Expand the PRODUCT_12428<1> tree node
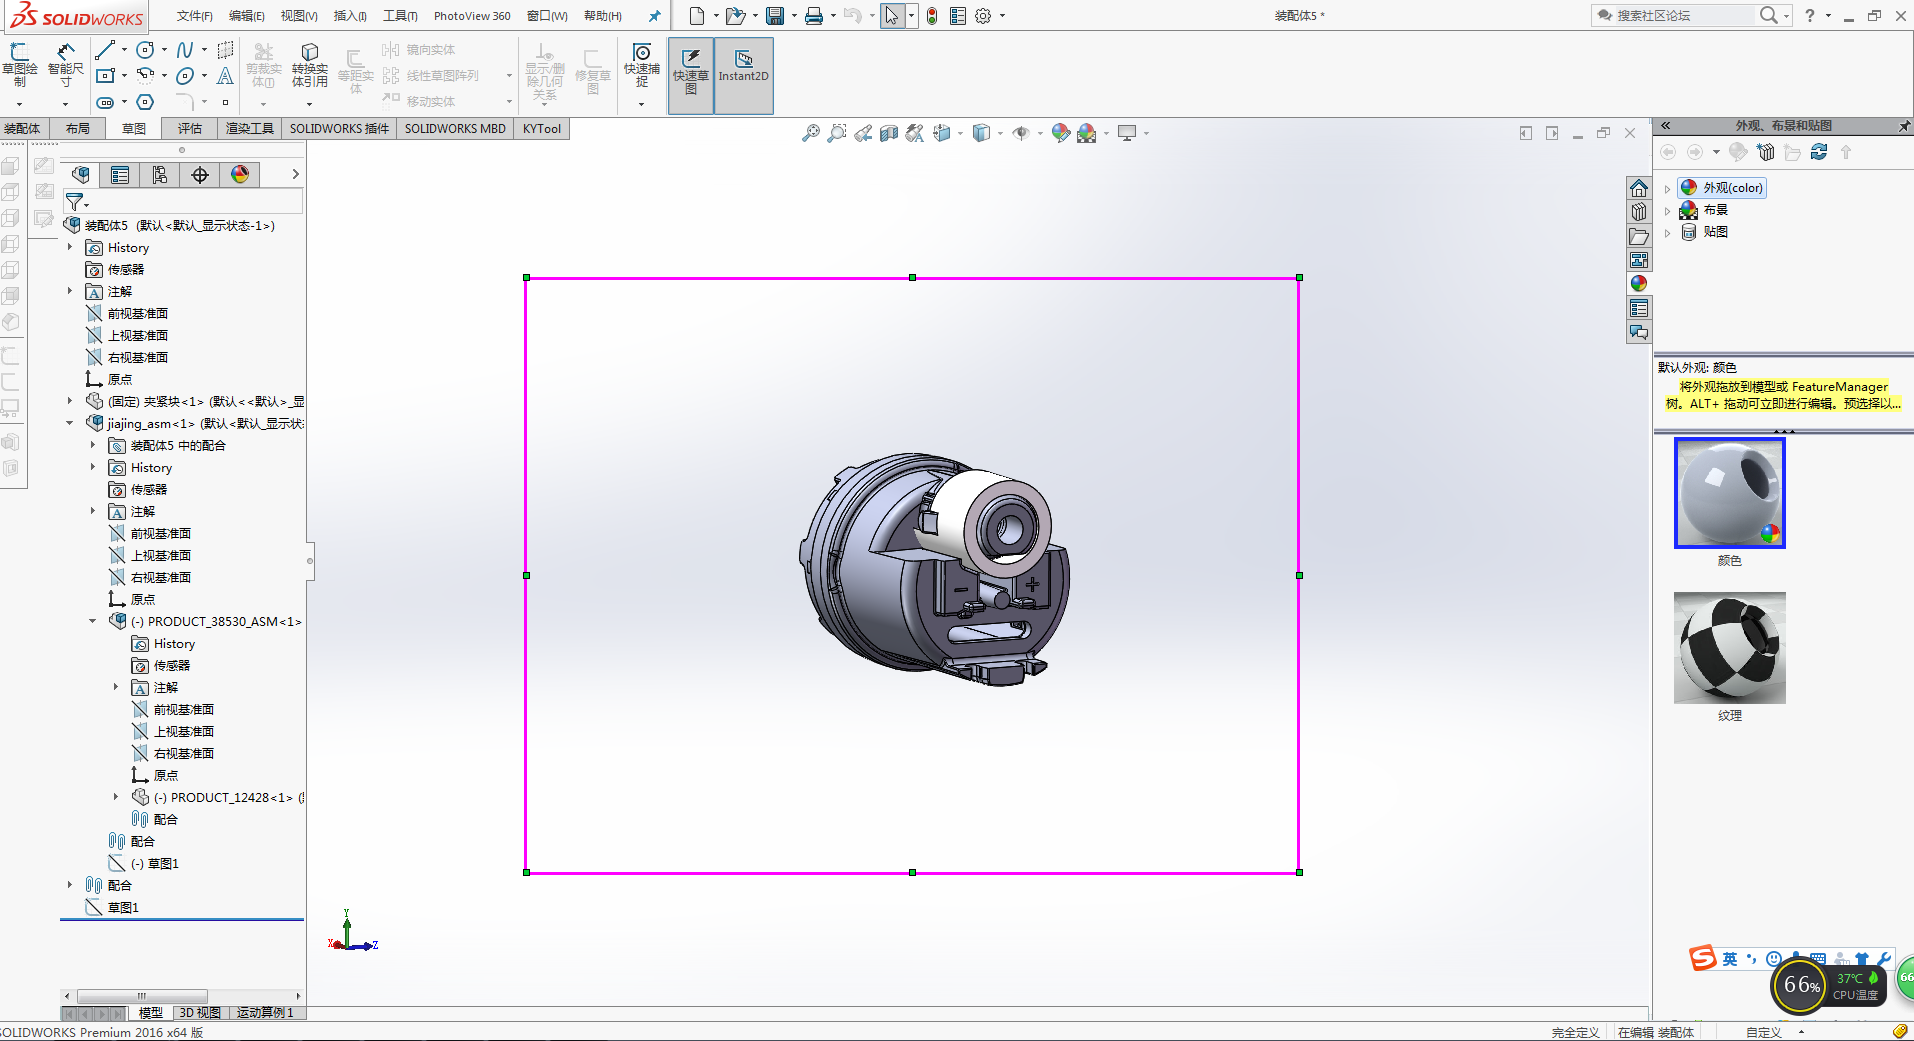 (x=116, y=798)
